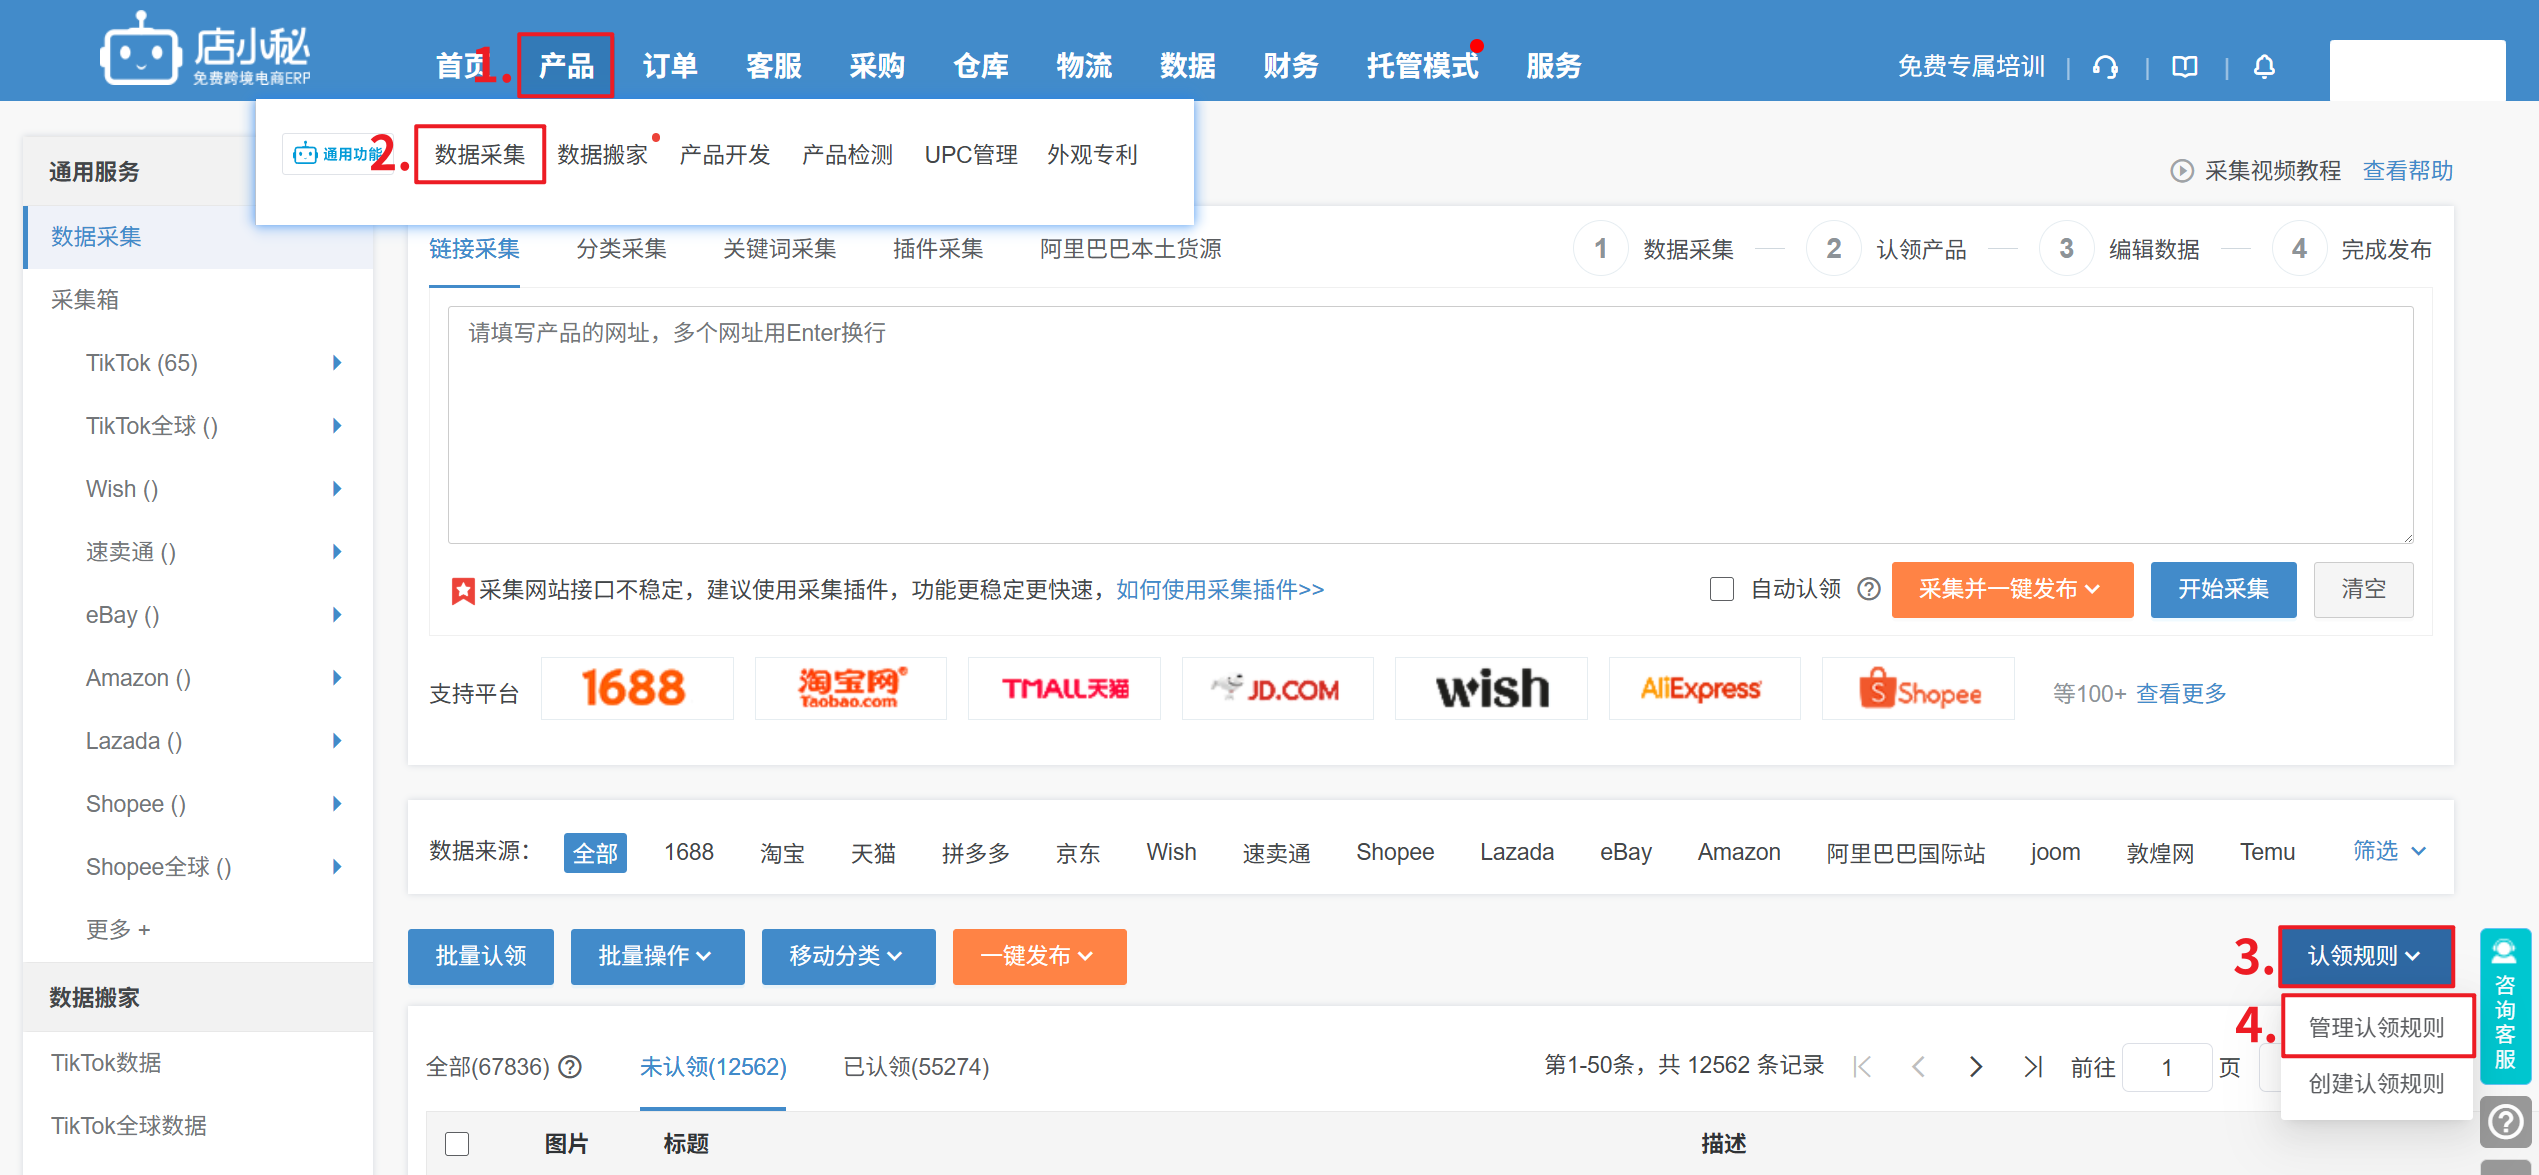Viewport: 2539px width, 1175px height.
Task: Click the notification bell icon
Action: click(2264, 67)
